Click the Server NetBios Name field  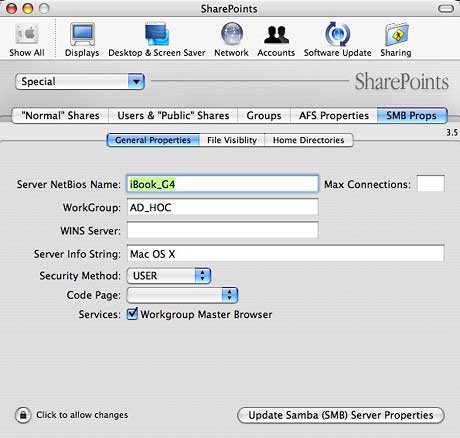[x=222, y=184]
